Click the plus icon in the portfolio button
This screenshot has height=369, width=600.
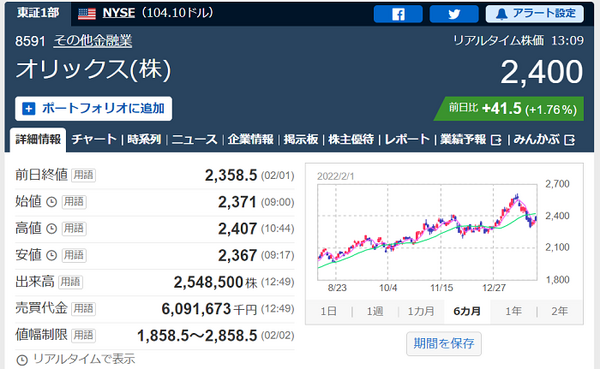(x=29, y=109)
